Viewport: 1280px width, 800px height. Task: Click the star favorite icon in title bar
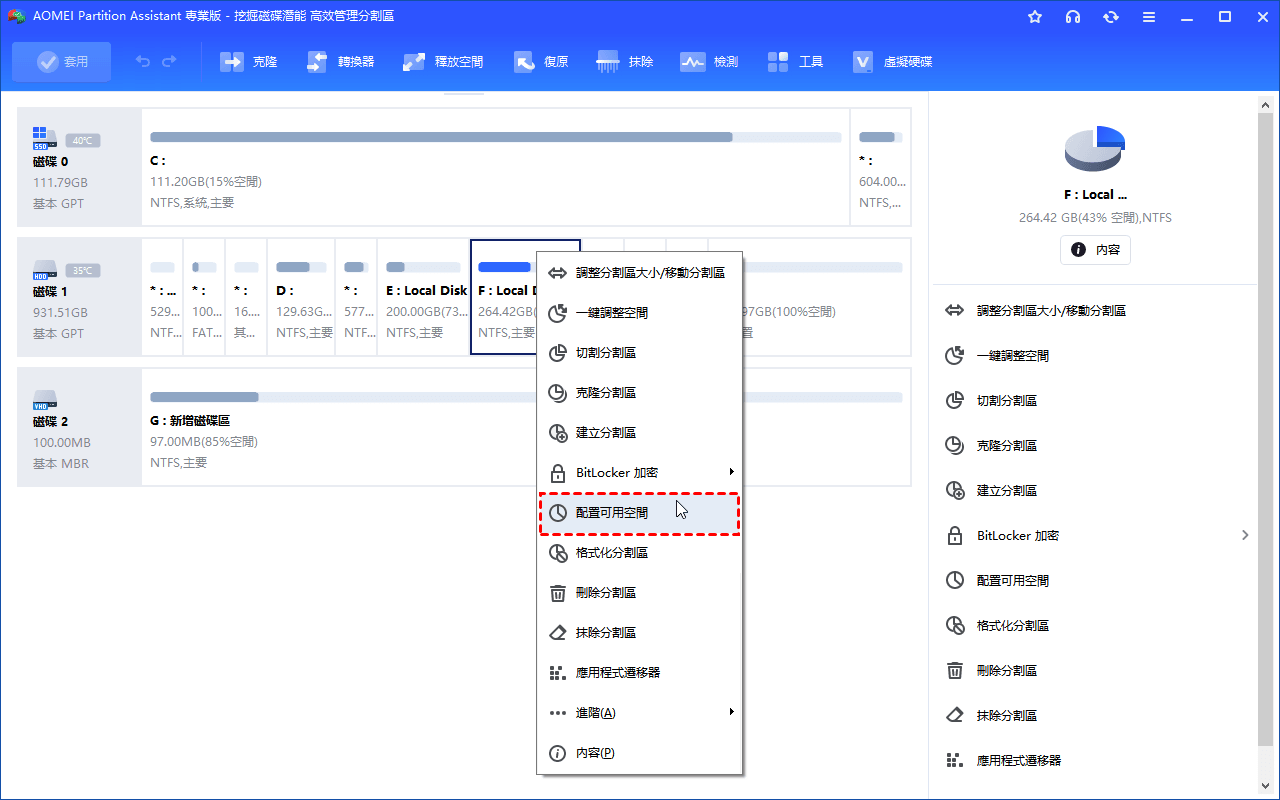1035,17
